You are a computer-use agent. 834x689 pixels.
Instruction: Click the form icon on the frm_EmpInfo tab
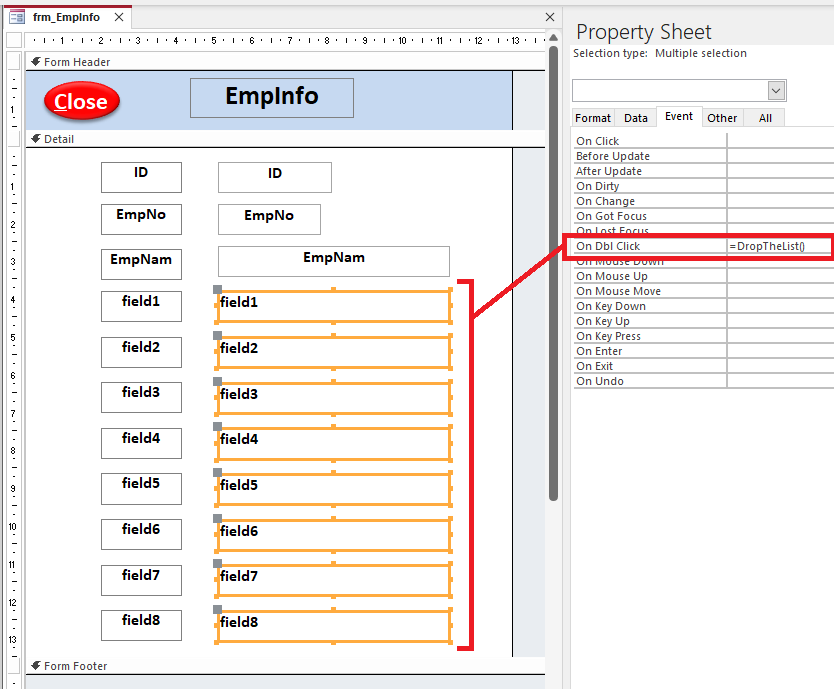pos(17,18)
